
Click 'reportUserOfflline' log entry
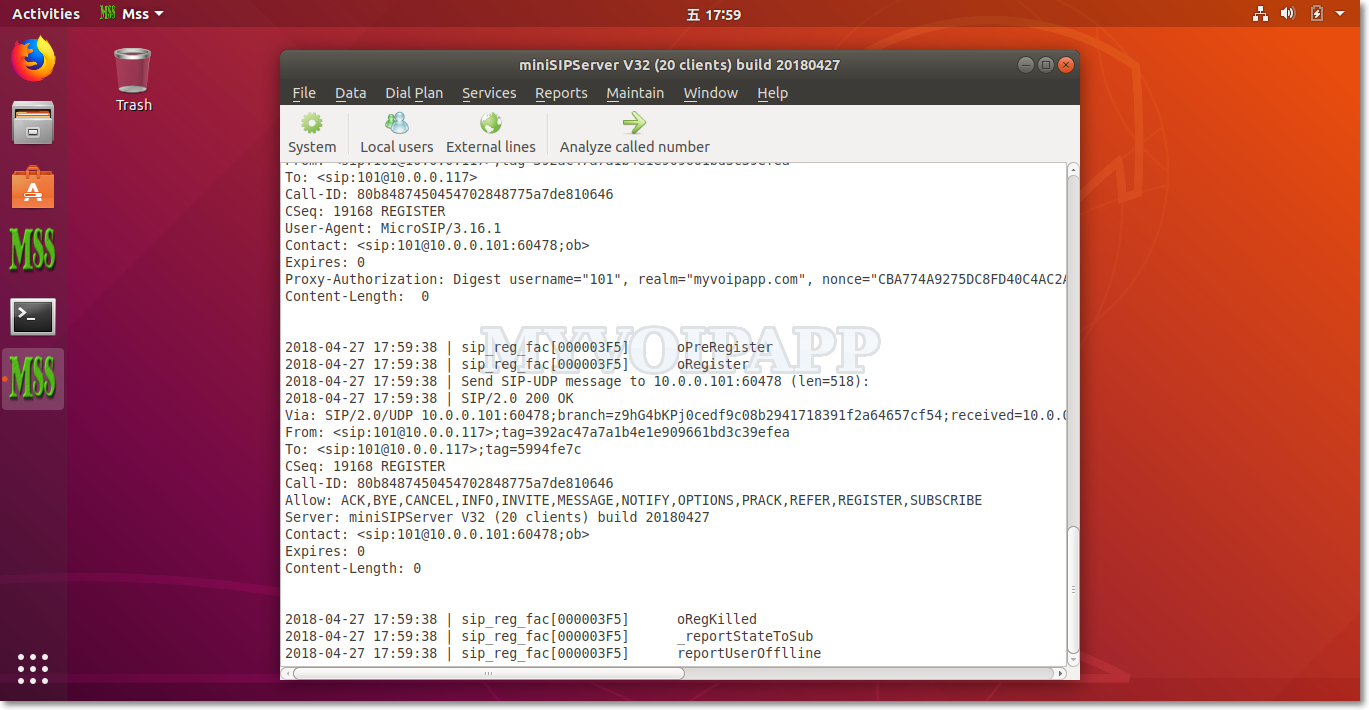click(749, 653)
